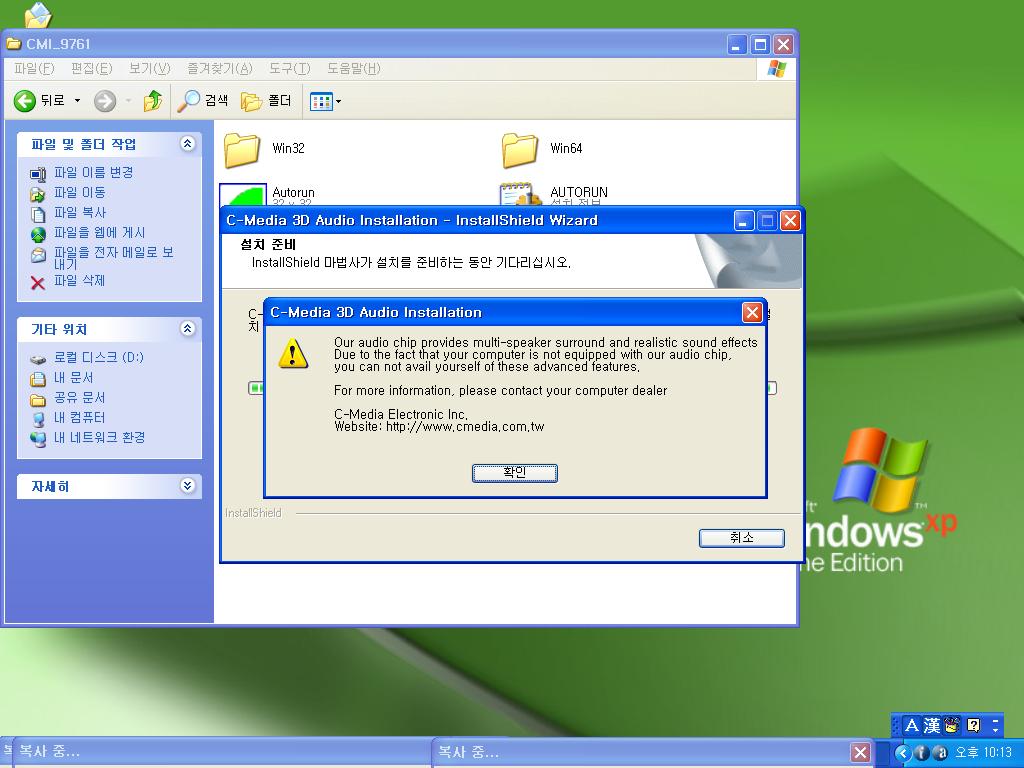
Task: Open 로컬 디스크 (D:) drive icon
Action: tap(38, 359)
